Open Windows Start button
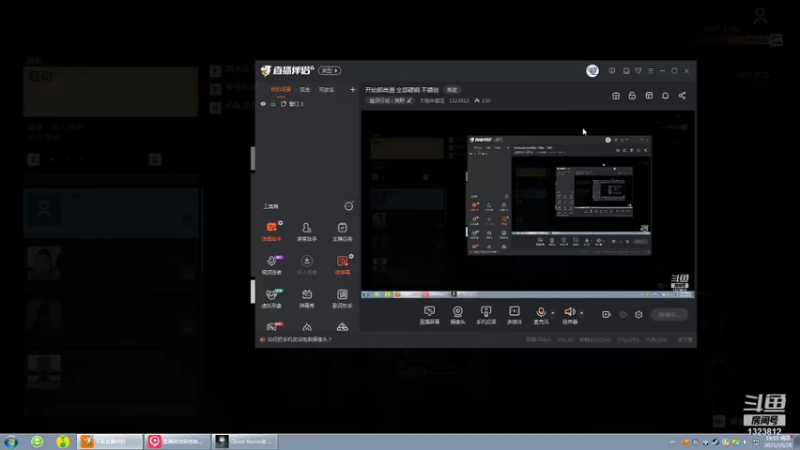The height and width of the screenshot is (450, 800). coord(11,441)
